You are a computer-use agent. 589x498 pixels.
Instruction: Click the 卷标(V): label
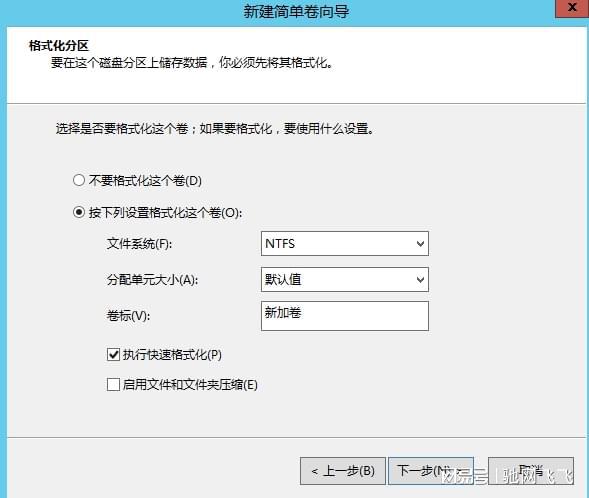coord(128,315)
